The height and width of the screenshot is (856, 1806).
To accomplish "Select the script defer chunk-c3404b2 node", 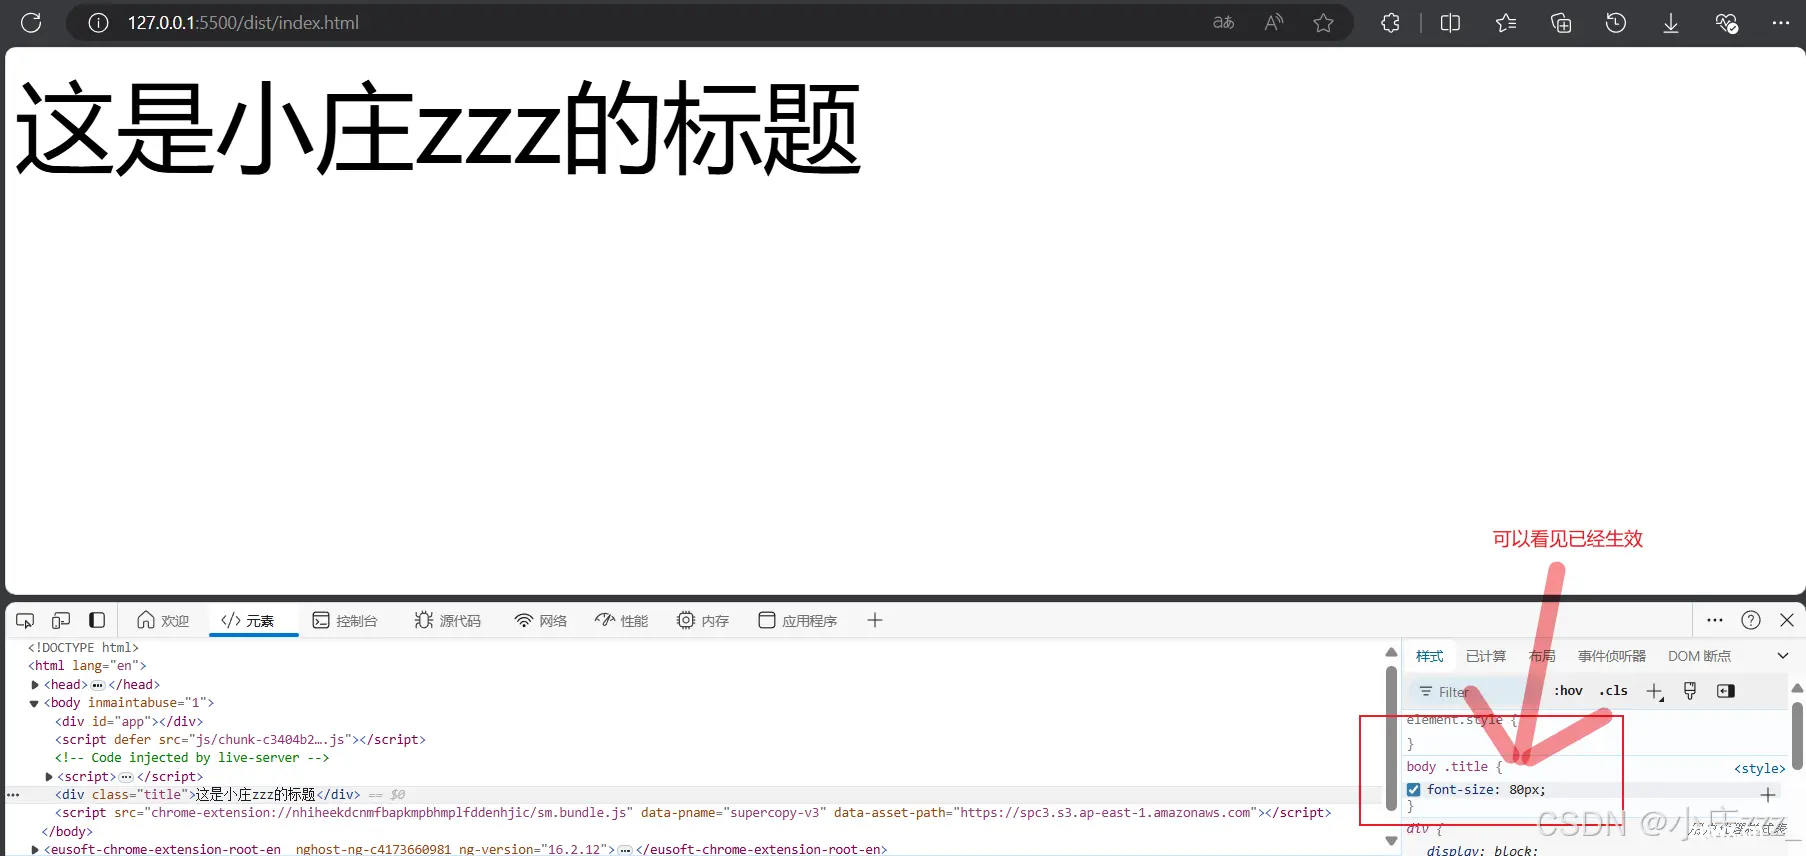I will 240,740.
